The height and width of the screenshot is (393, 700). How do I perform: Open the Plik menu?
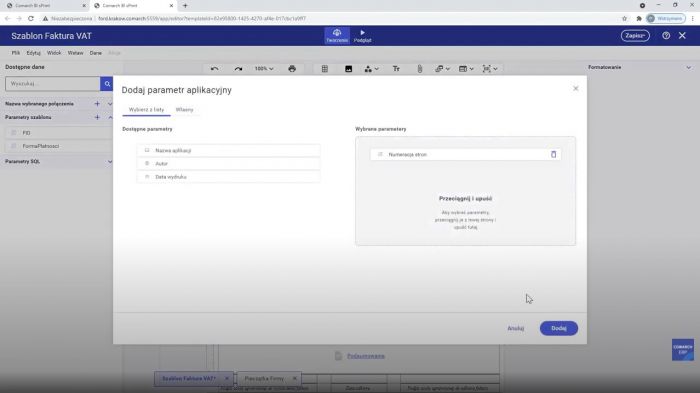pyautogui.click(x=16, y=53)
